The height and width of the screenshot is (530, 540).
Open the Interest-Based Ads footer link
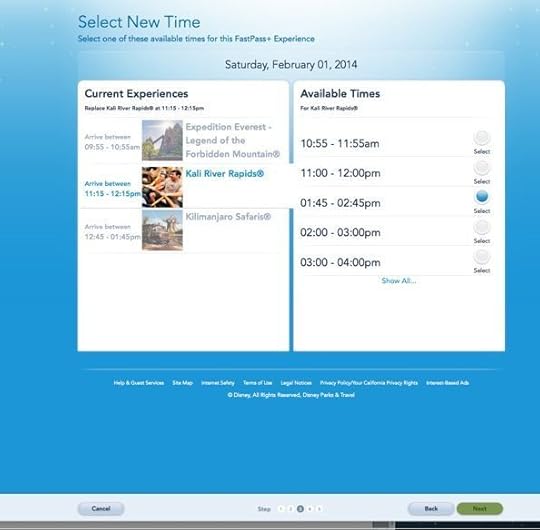click(447, 383)
